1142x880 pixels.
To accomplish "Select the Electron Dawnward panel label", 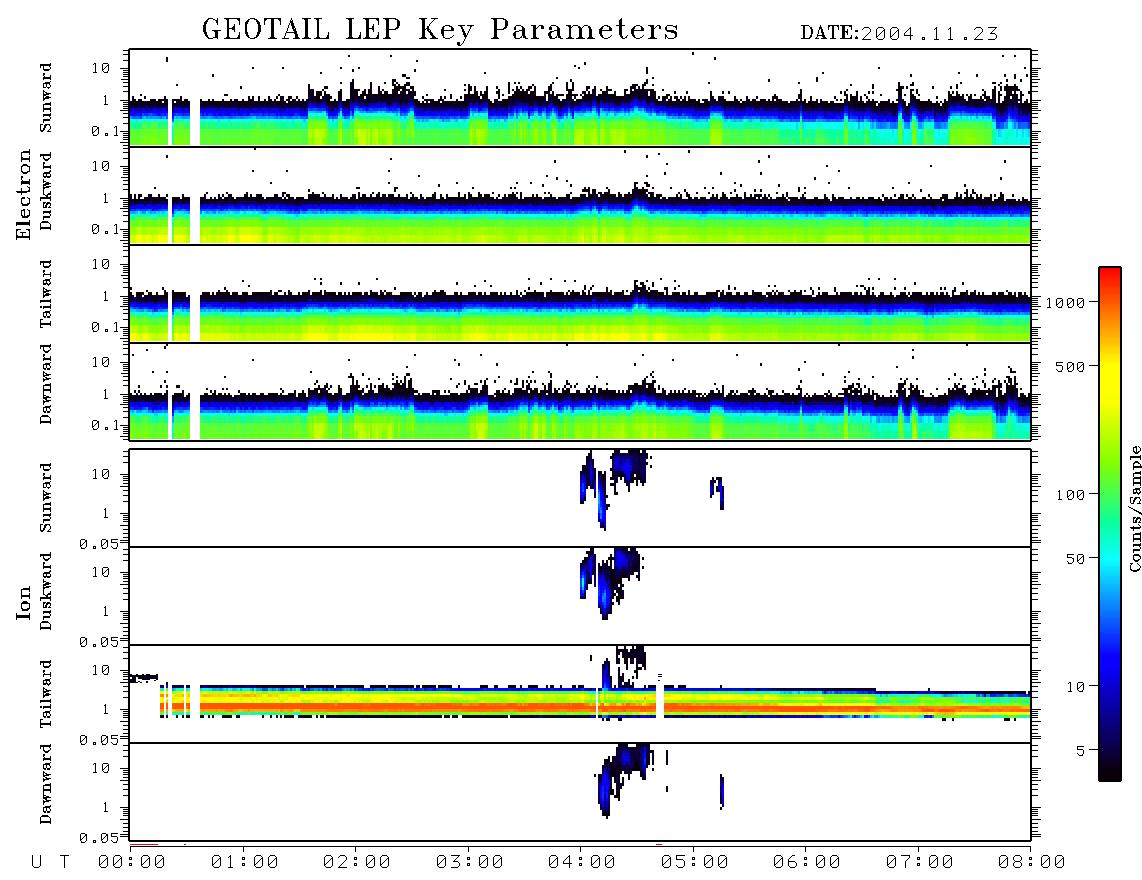I will (46, 384).
